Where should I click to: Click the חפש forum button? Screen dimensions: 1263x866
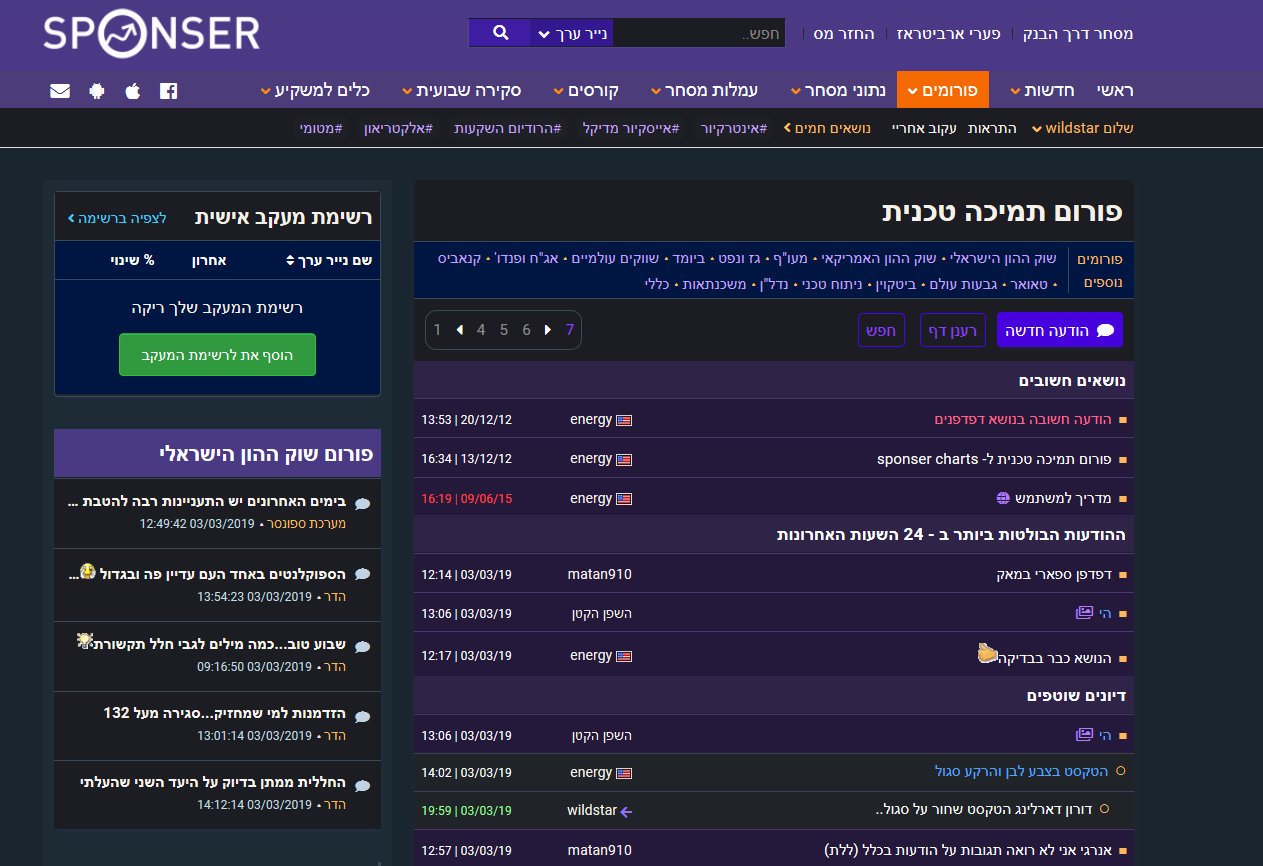click(881, 330)
